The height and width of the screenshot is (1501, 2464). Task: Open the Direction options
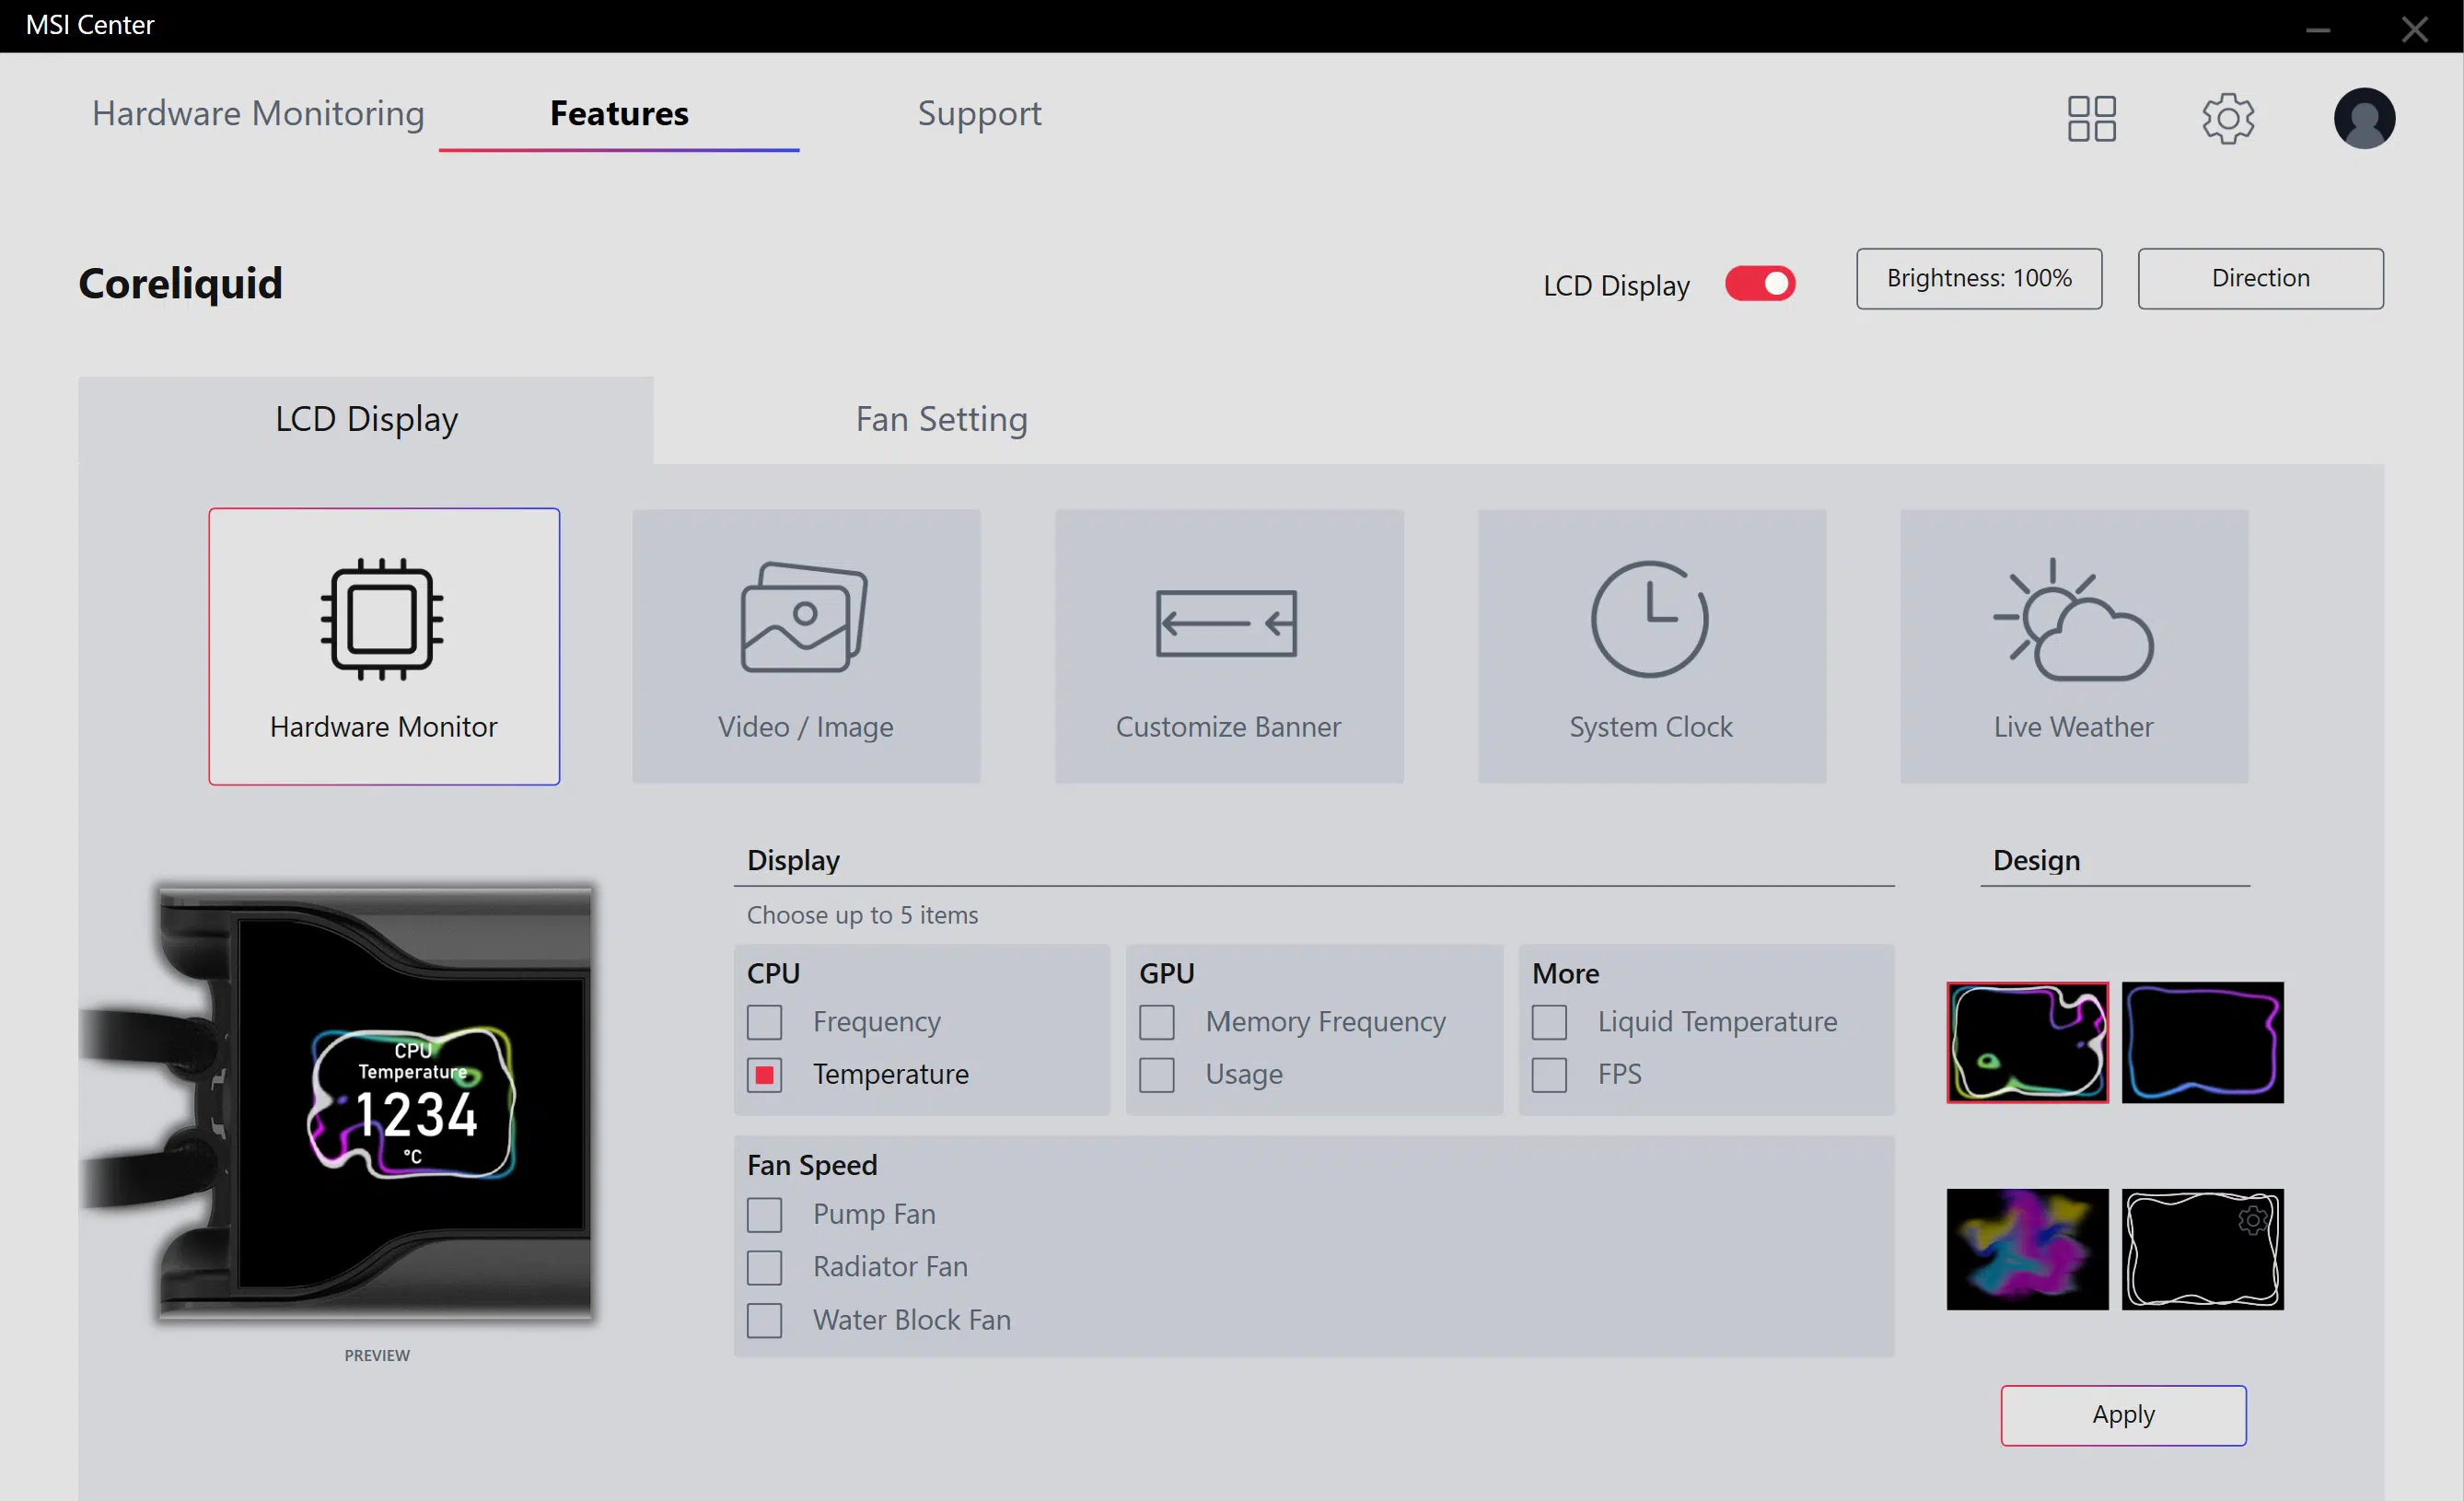point(2261,279)
